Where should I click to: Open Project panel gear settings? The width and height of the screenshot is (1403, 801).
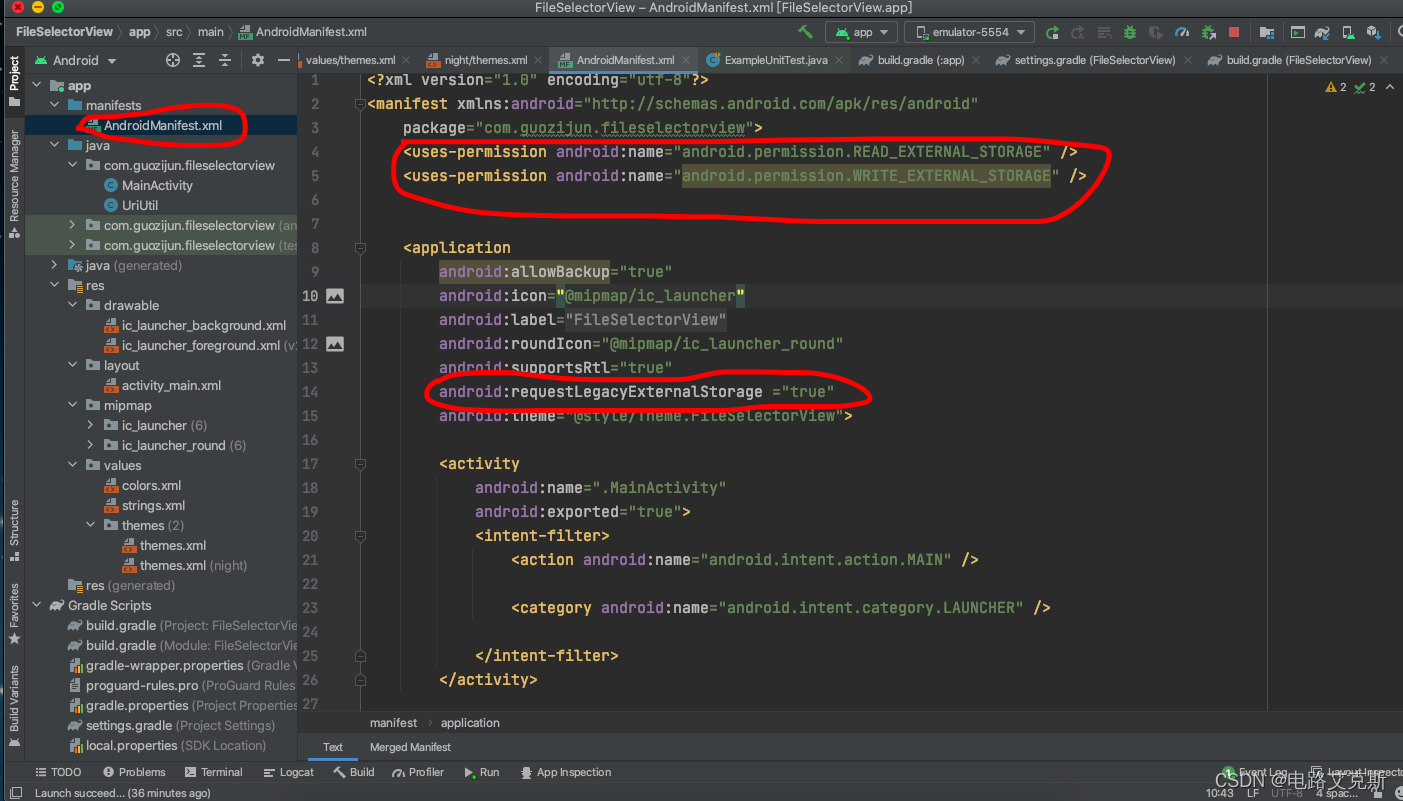point(258,60)
